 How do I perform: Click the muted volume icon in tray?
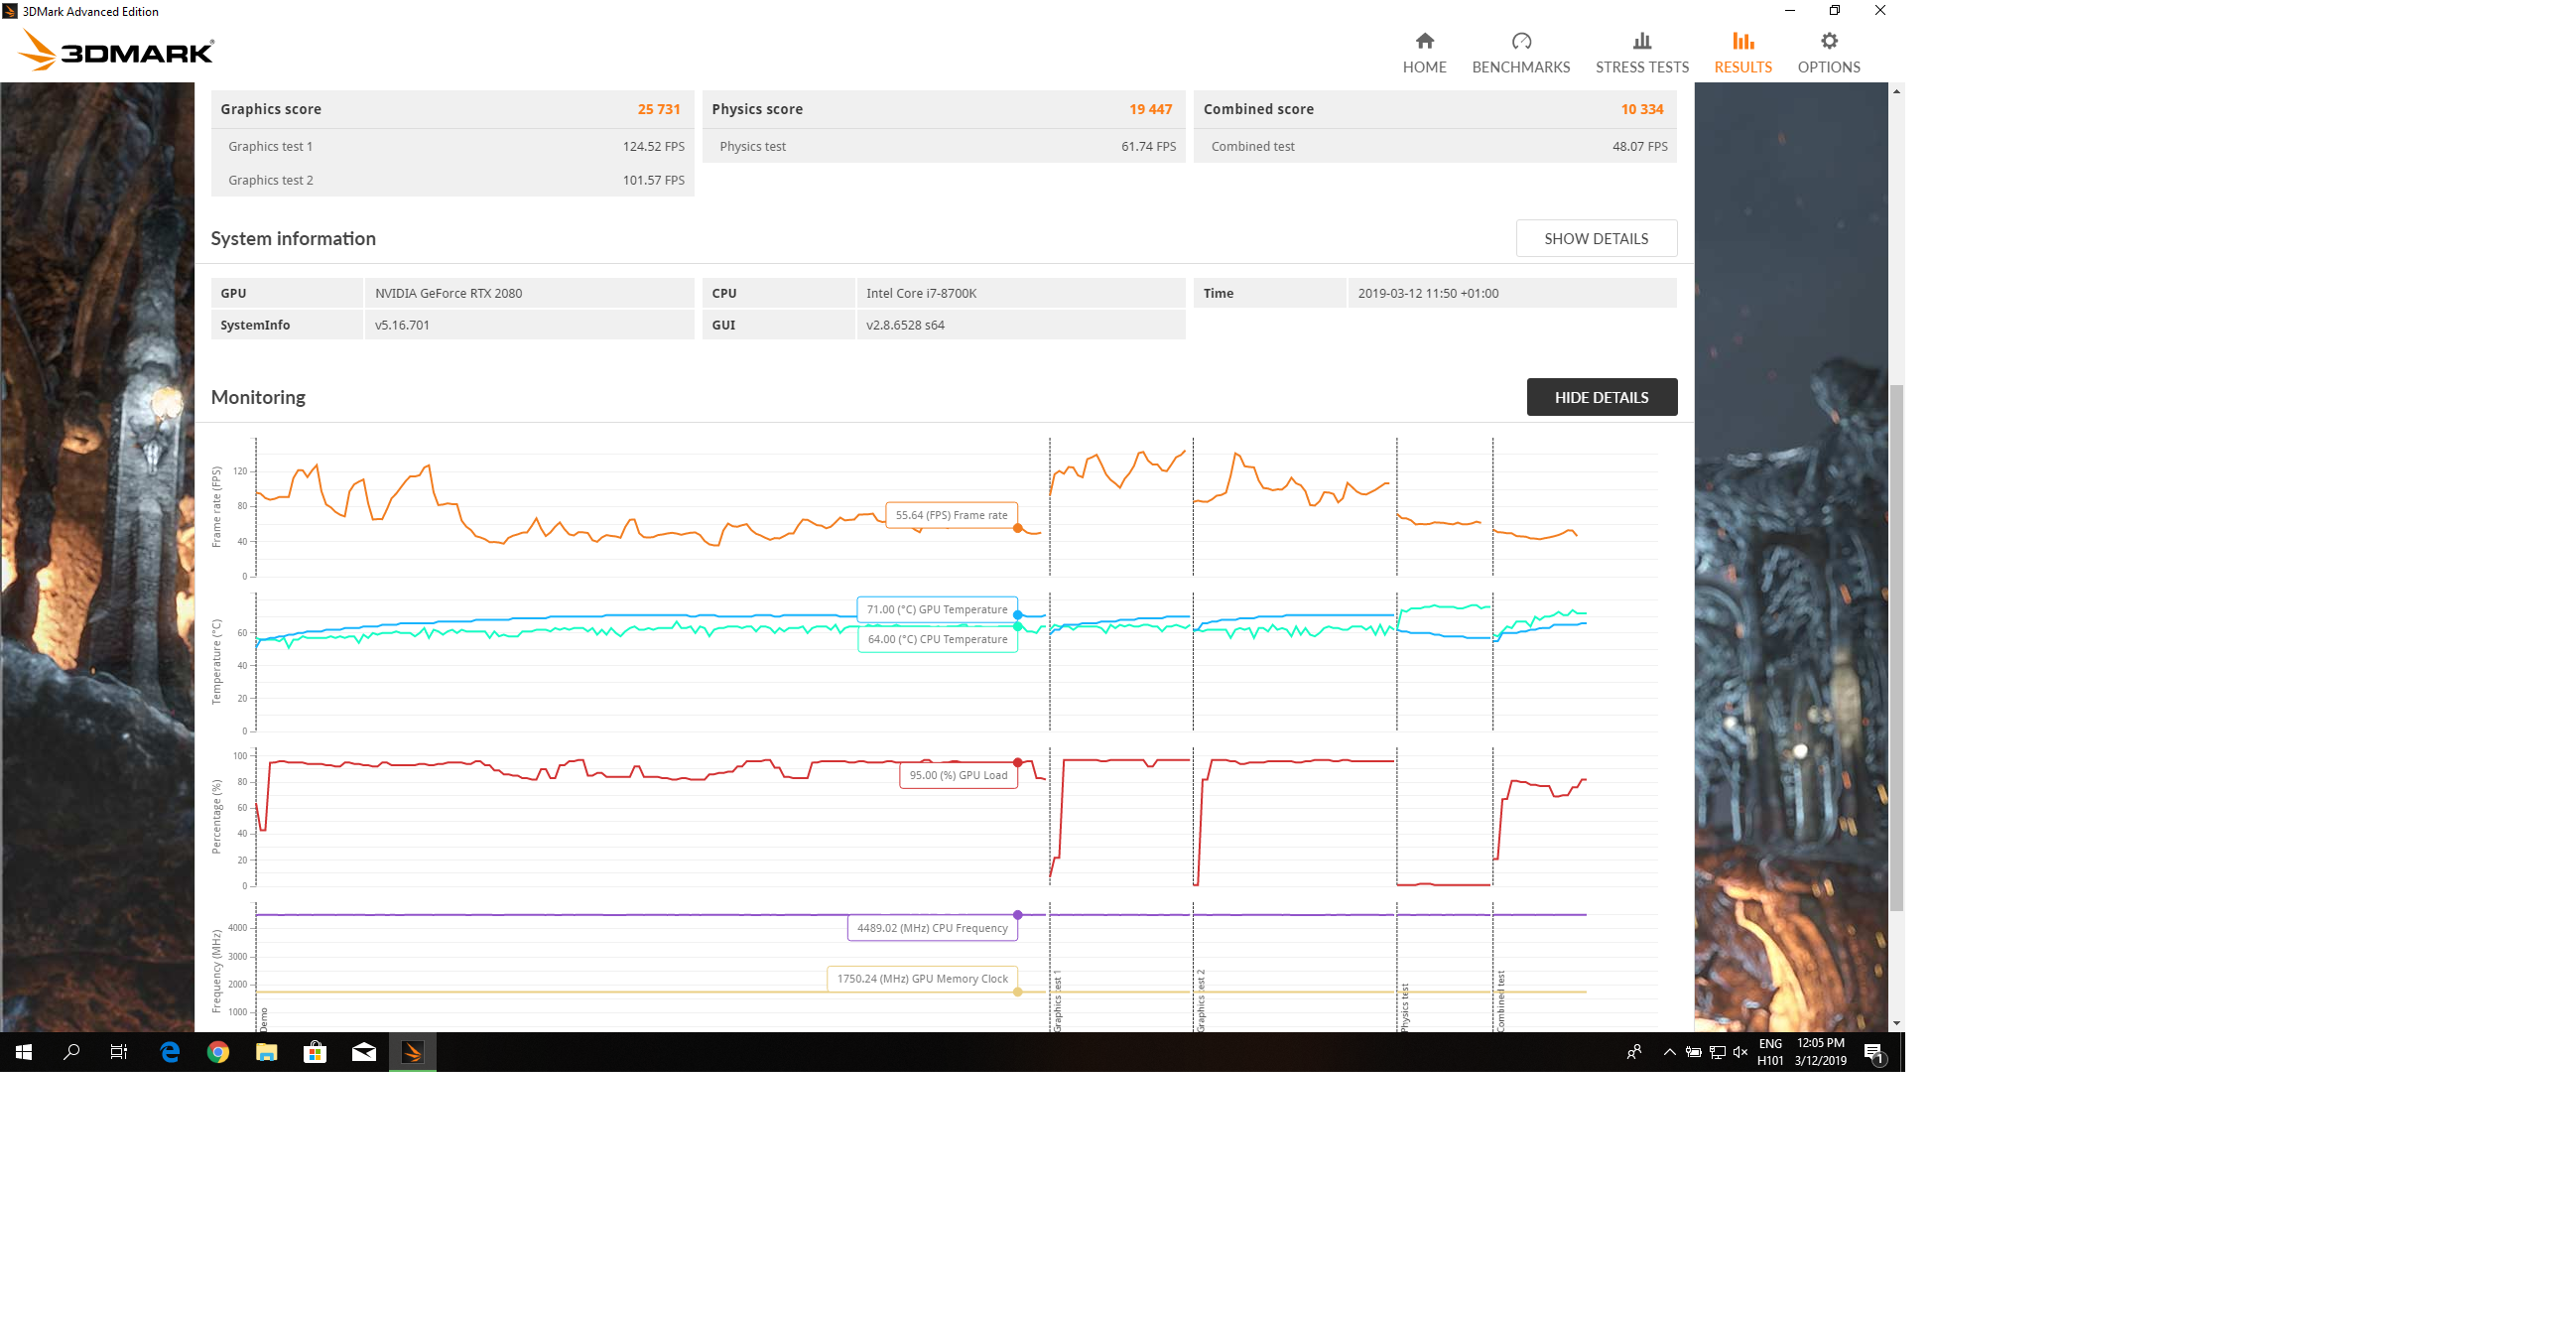pos(1741,1052)
